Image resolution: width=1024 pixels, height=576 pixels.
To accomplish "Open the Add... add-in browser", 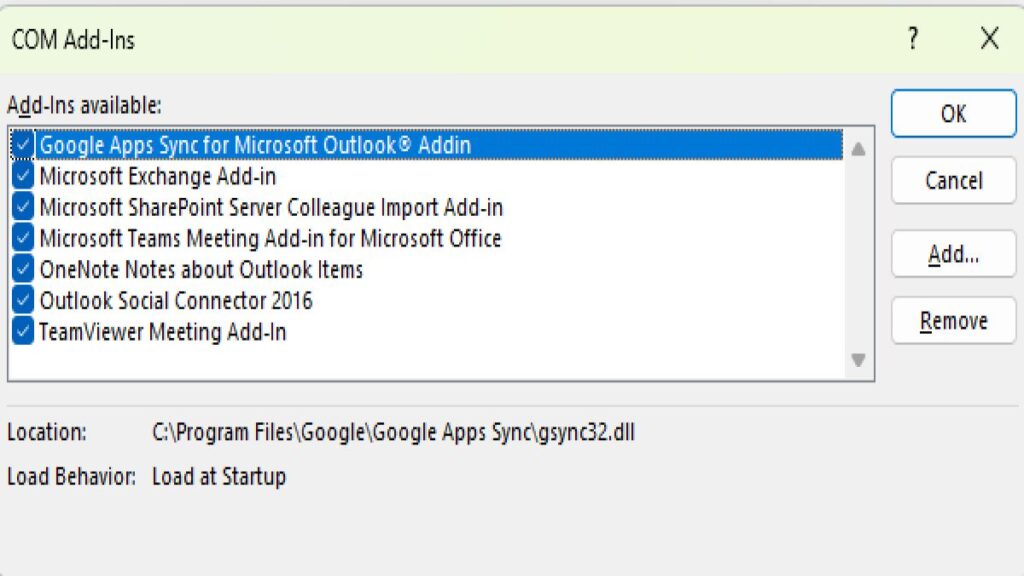I will 953,255.
